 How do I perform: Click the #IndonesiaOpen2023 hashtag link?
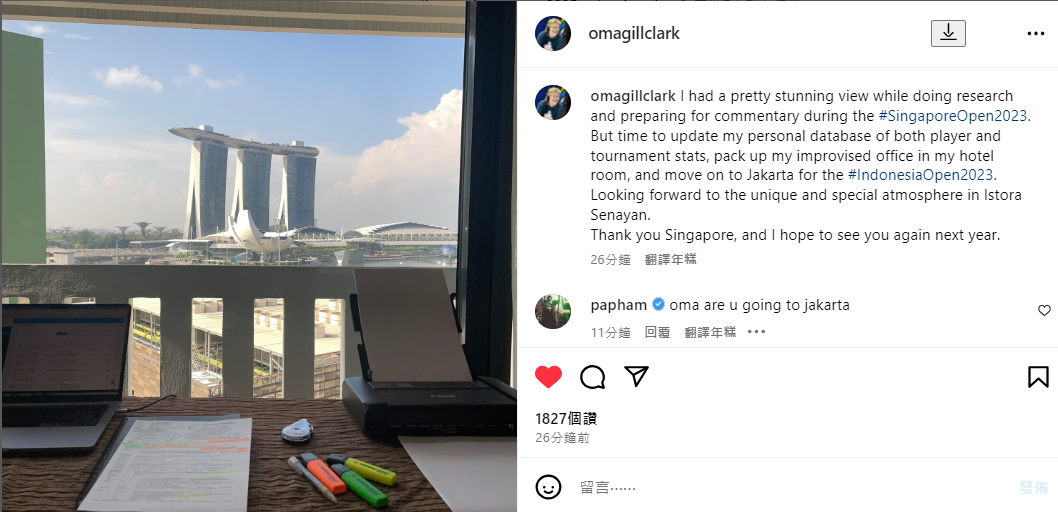[x=920, y=175]
